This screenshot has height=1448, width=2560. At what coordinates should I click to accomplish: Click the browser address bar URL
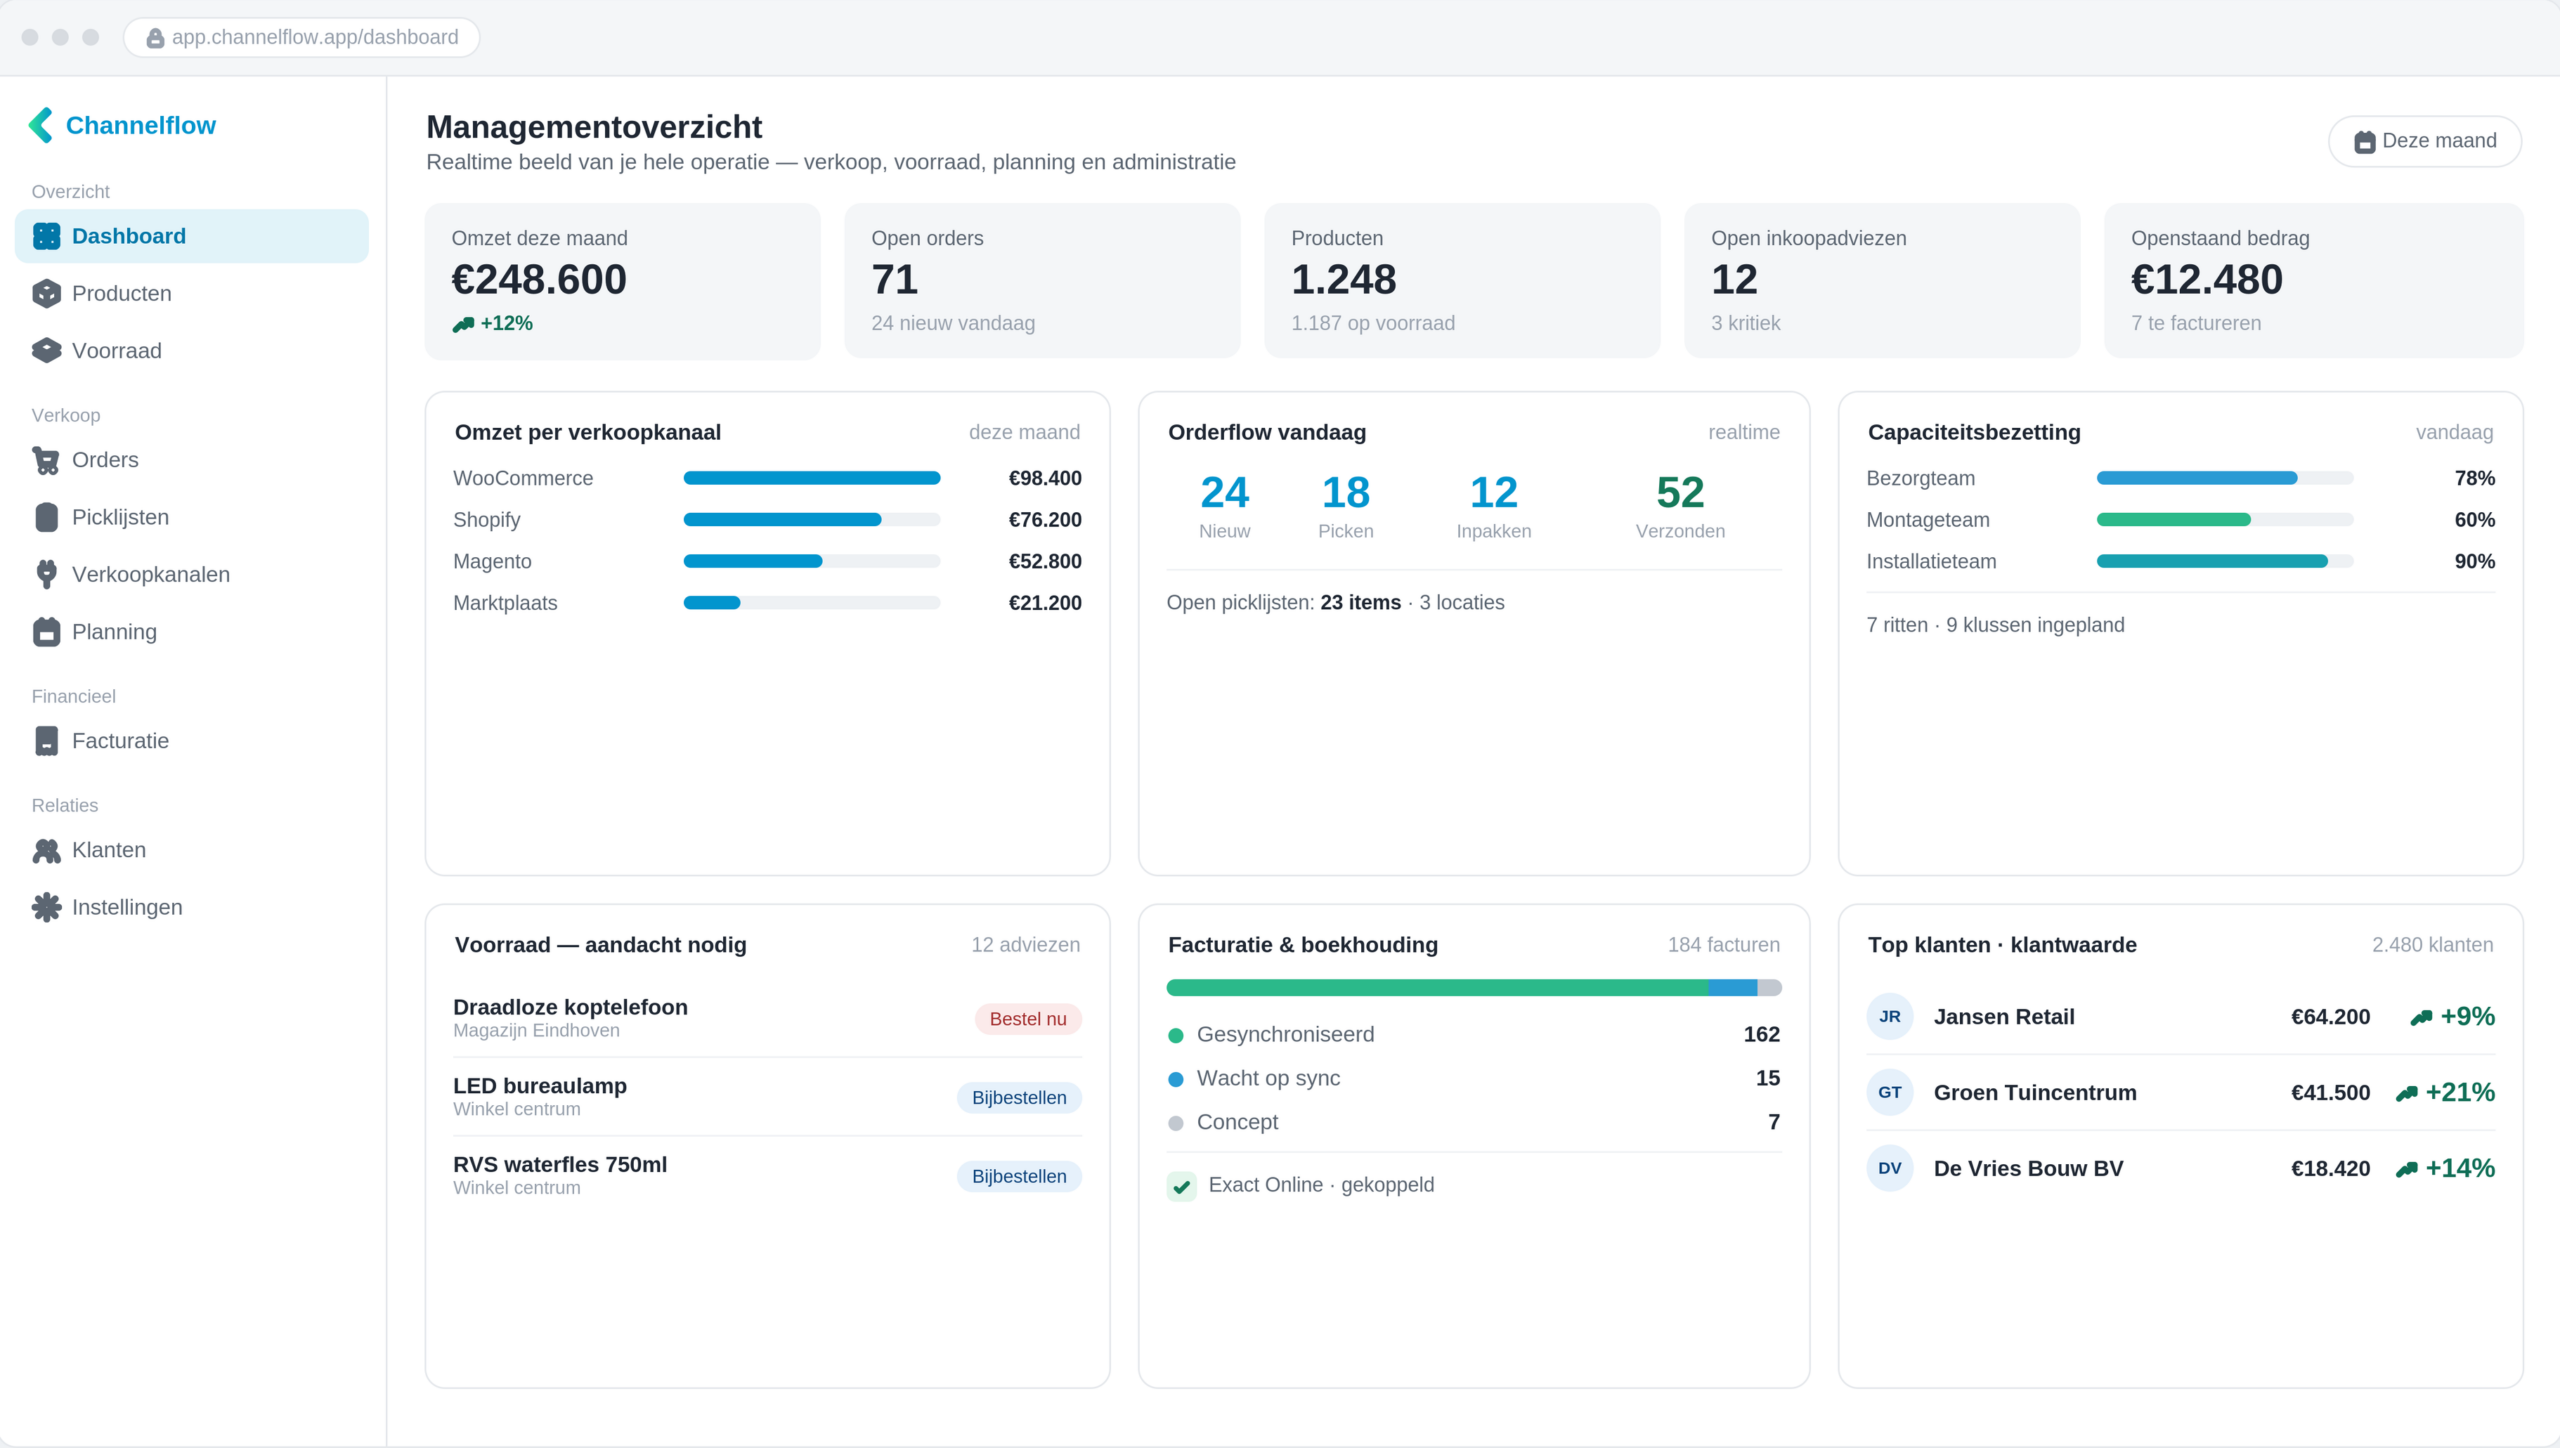pos(315,37)
